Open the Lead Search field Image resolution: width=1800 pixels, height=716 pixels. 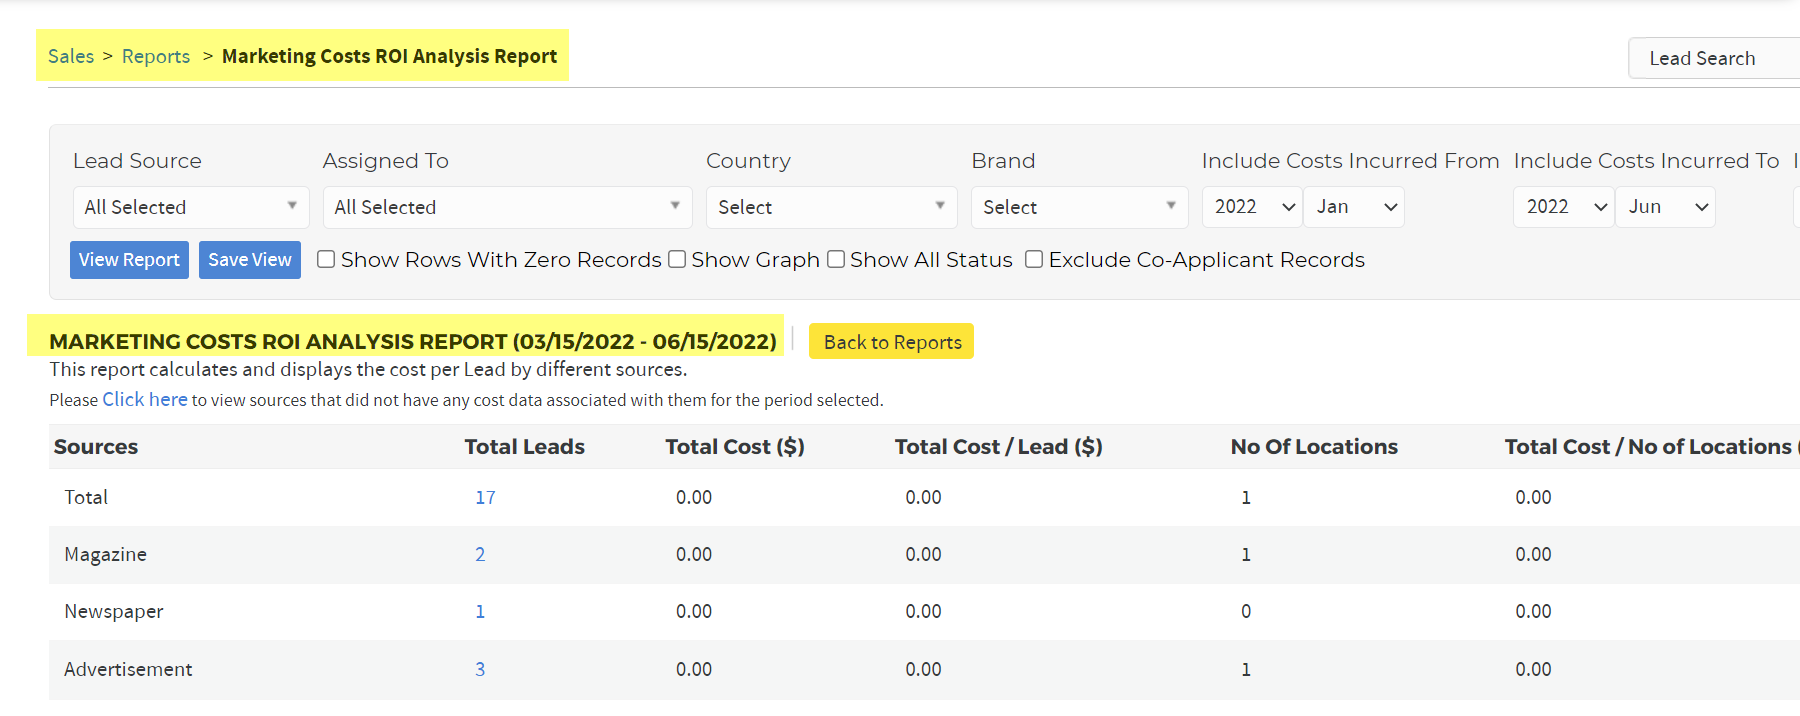1714,58
